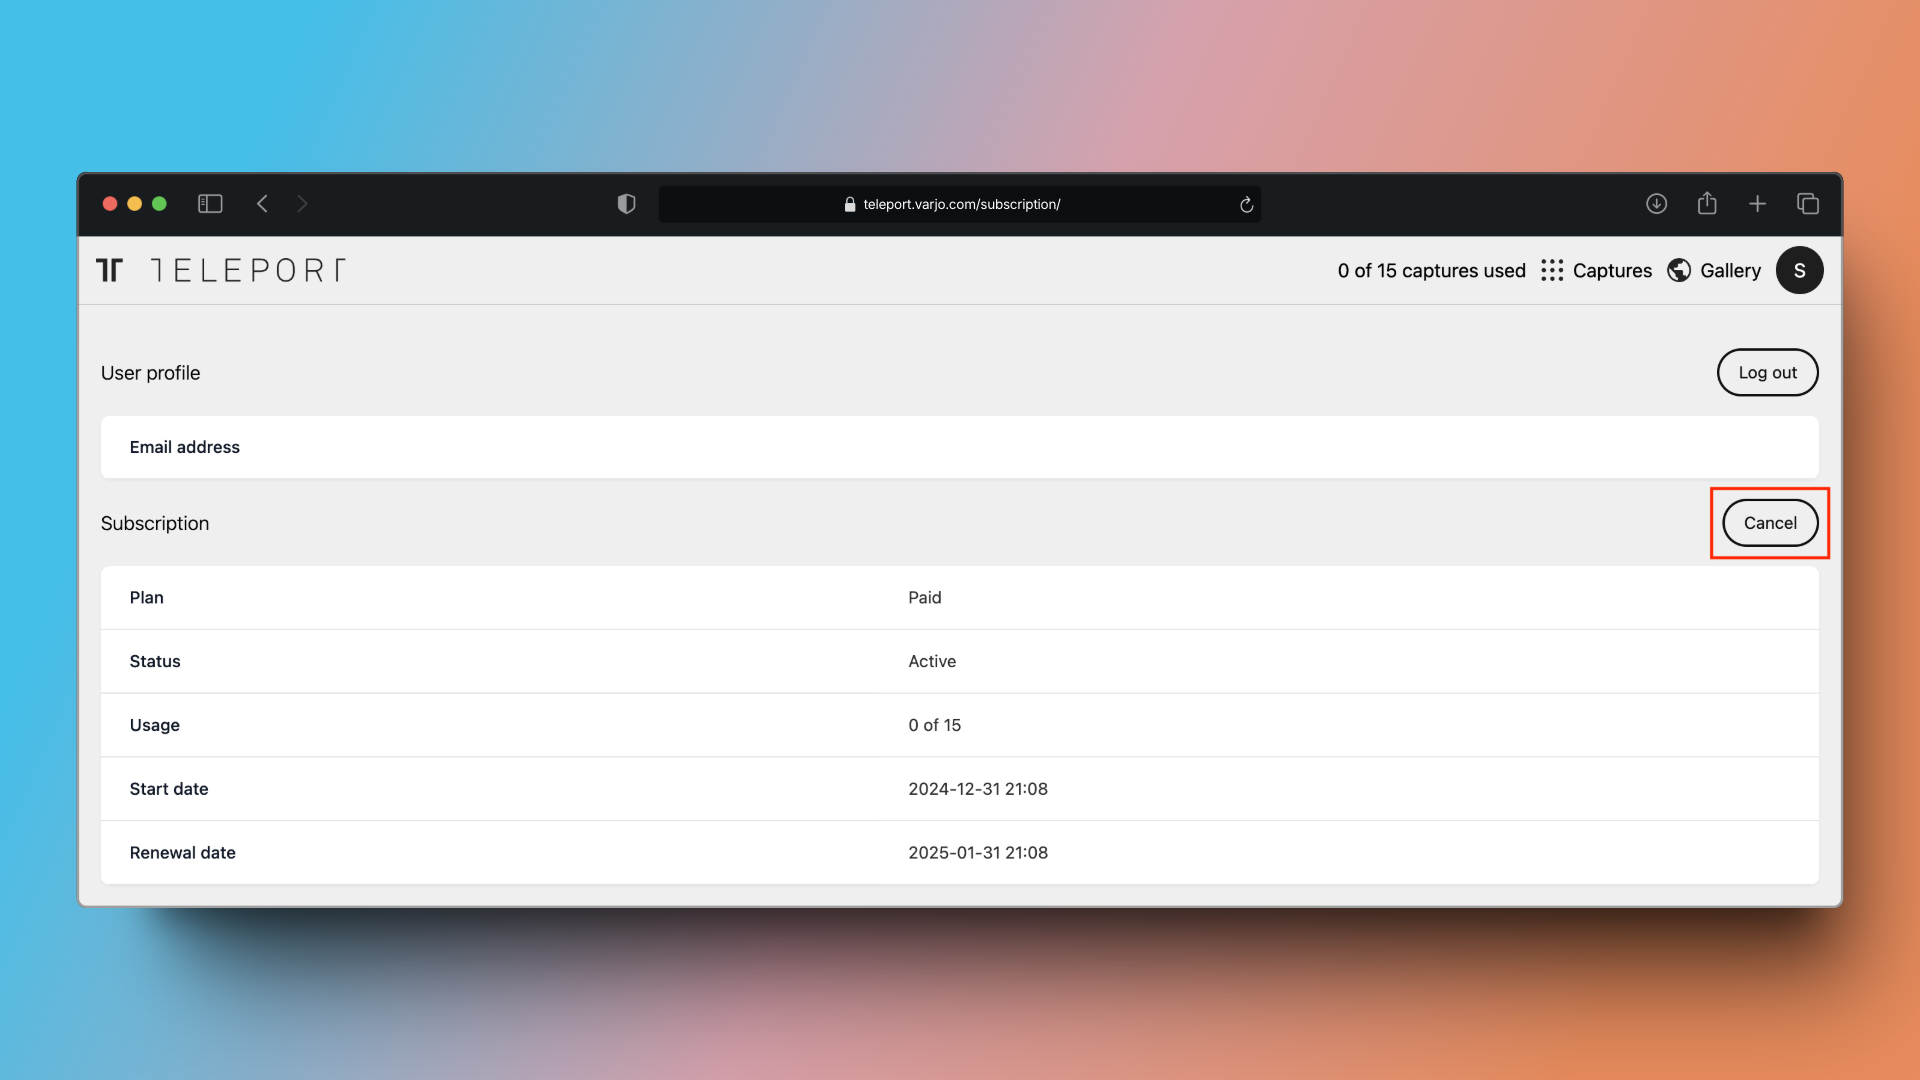Toggle the Safari sidebar icon

(x=210, y=204)
